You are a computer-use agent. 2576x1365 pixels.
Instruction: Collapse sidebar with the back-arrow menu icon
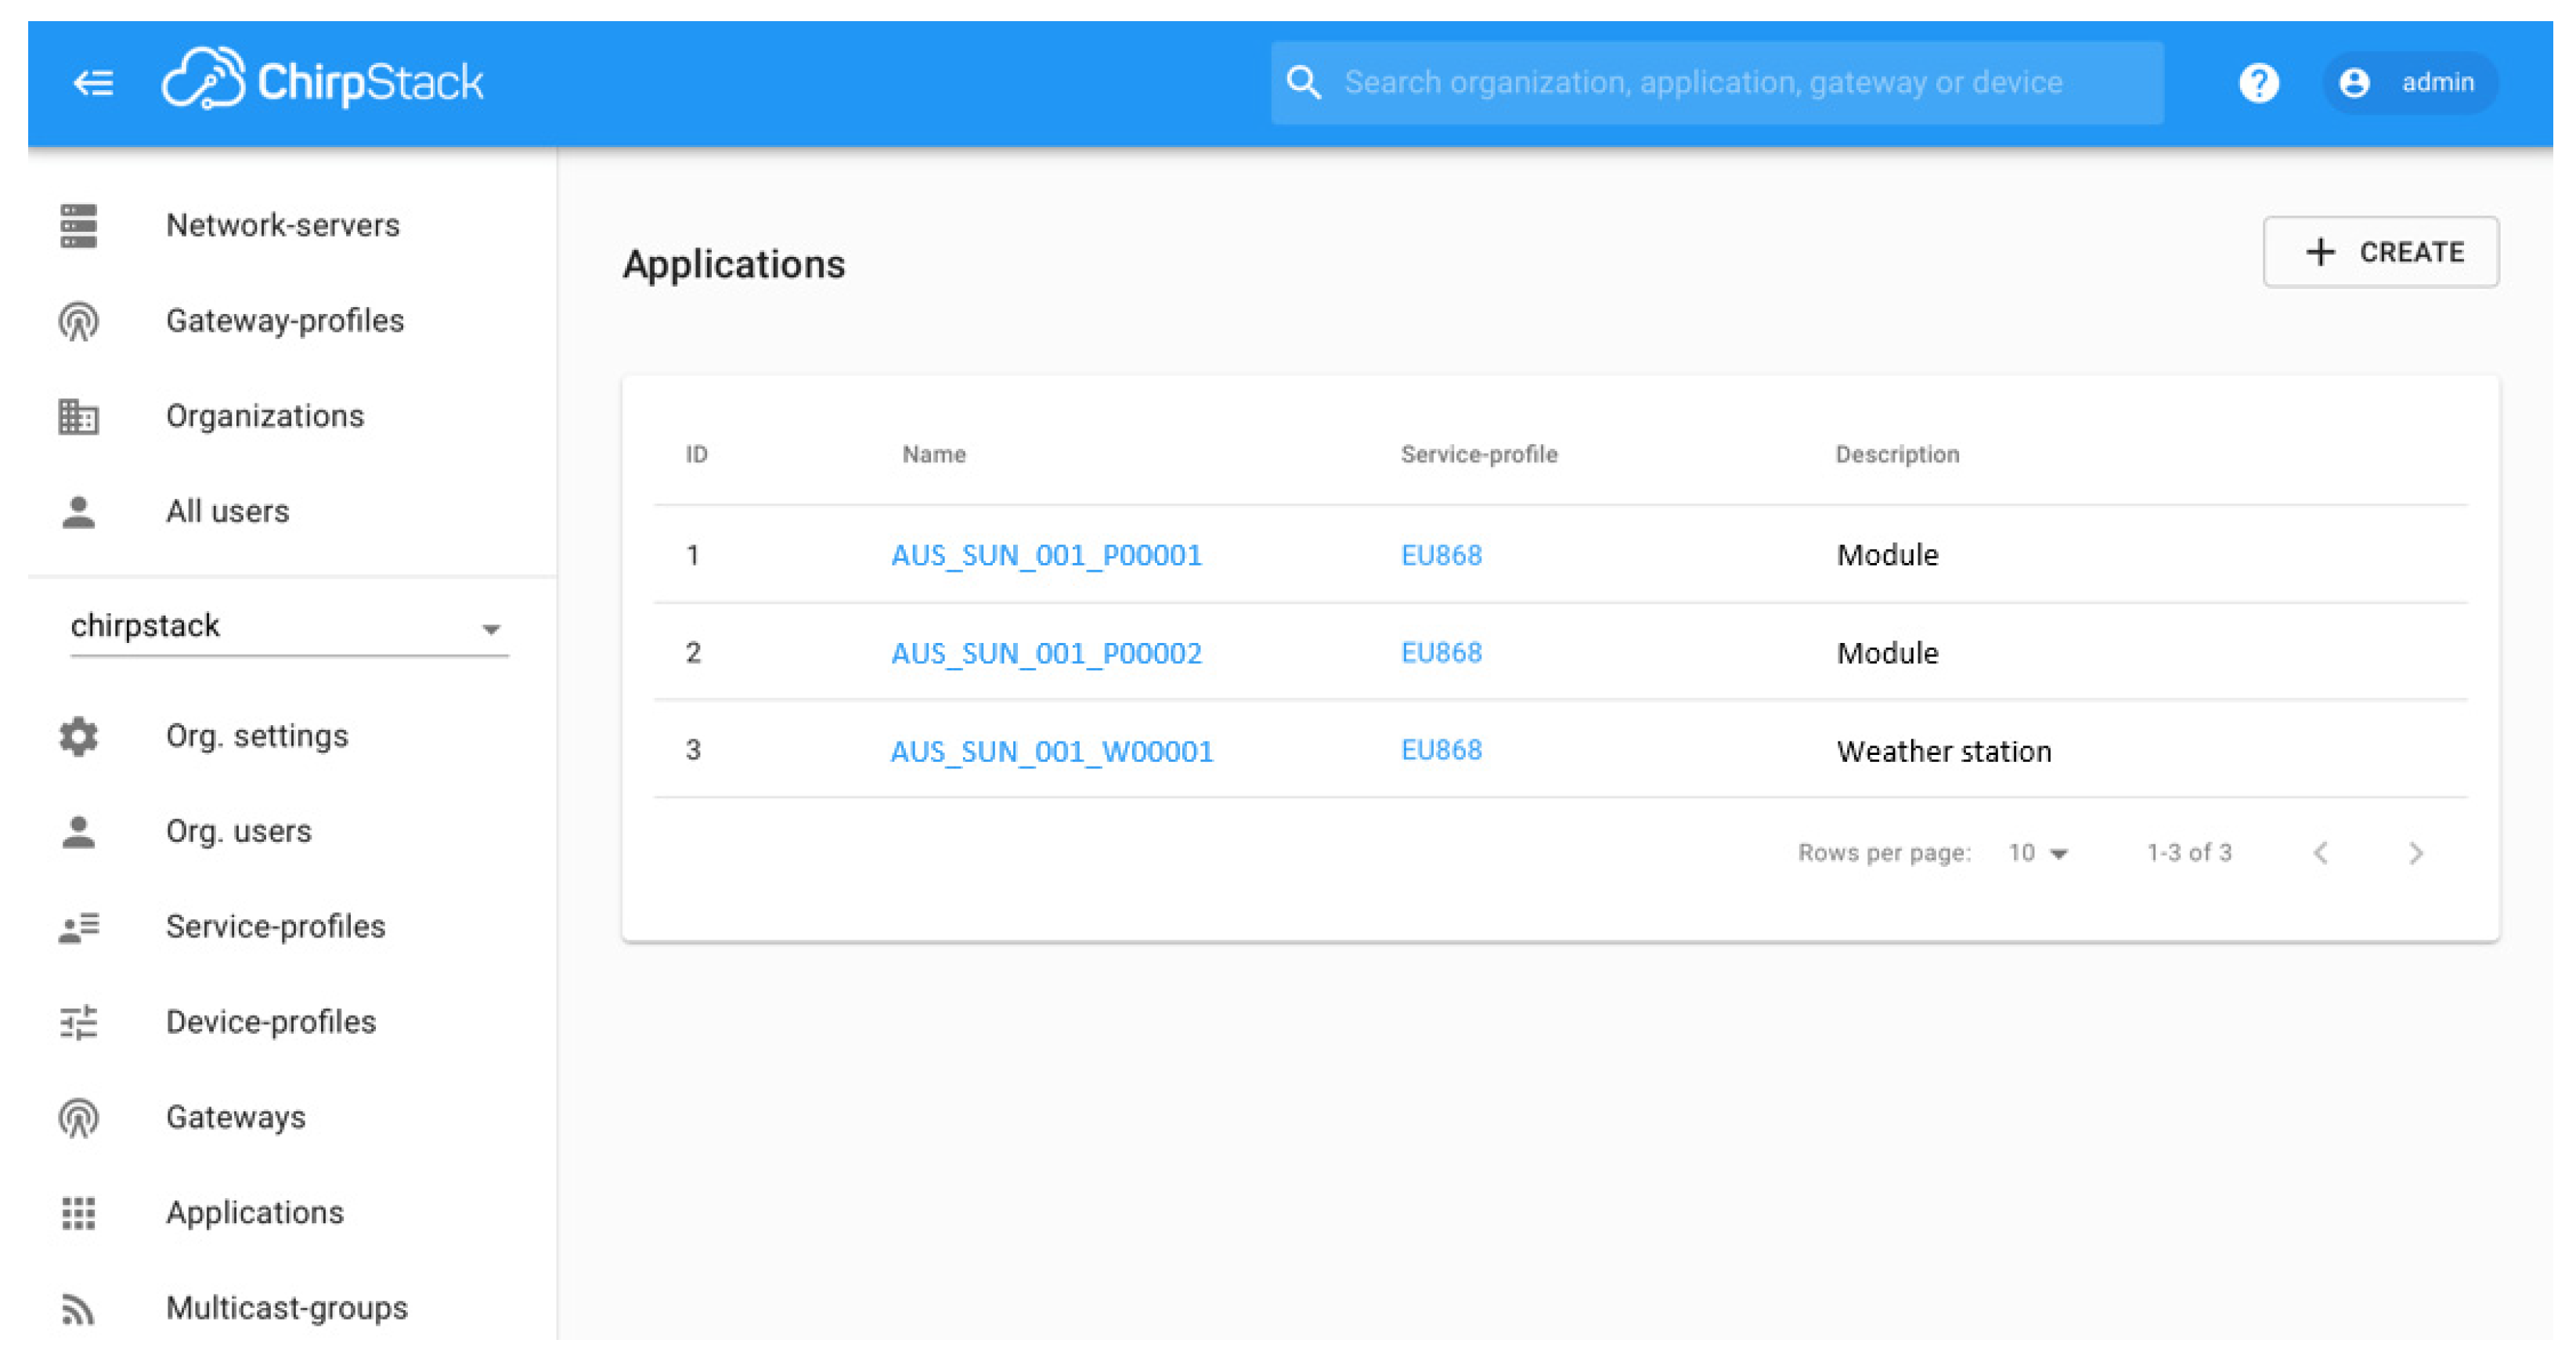(x=93, y=82)
